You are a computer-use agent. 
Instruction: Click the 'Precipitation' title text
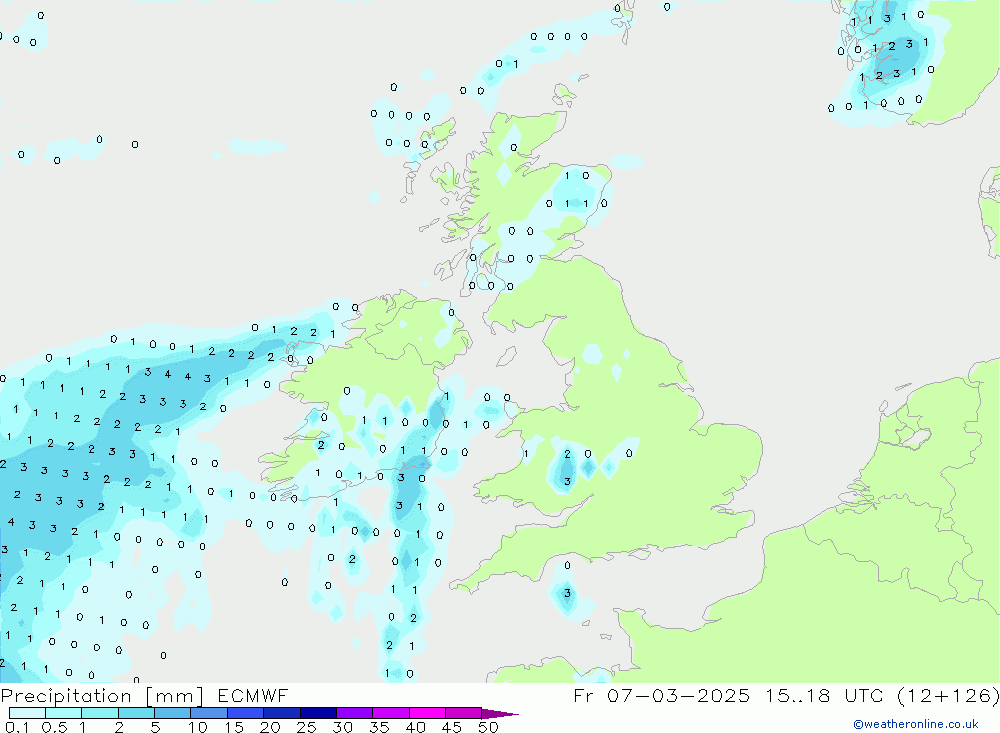tap(66, 696)
